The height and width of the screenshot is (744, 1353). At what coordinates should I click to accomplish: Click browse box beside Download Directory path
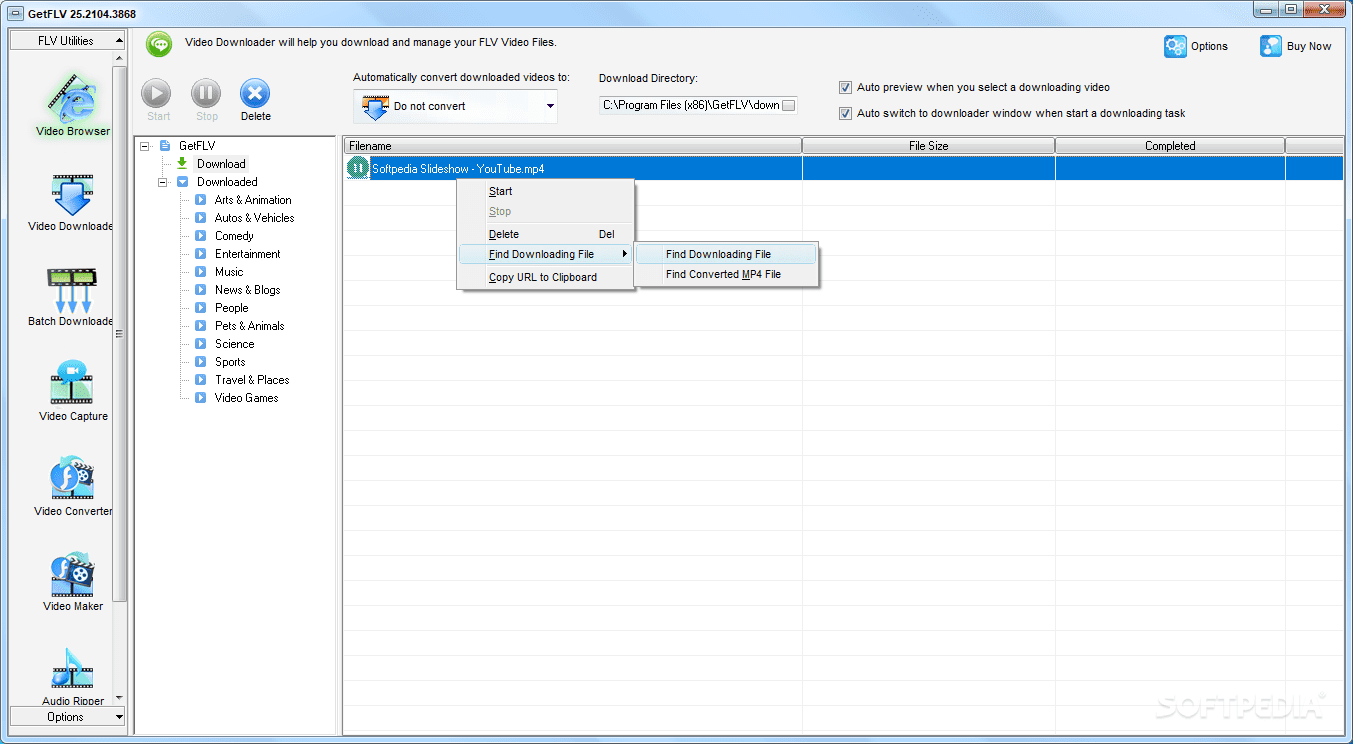(788, 105)
